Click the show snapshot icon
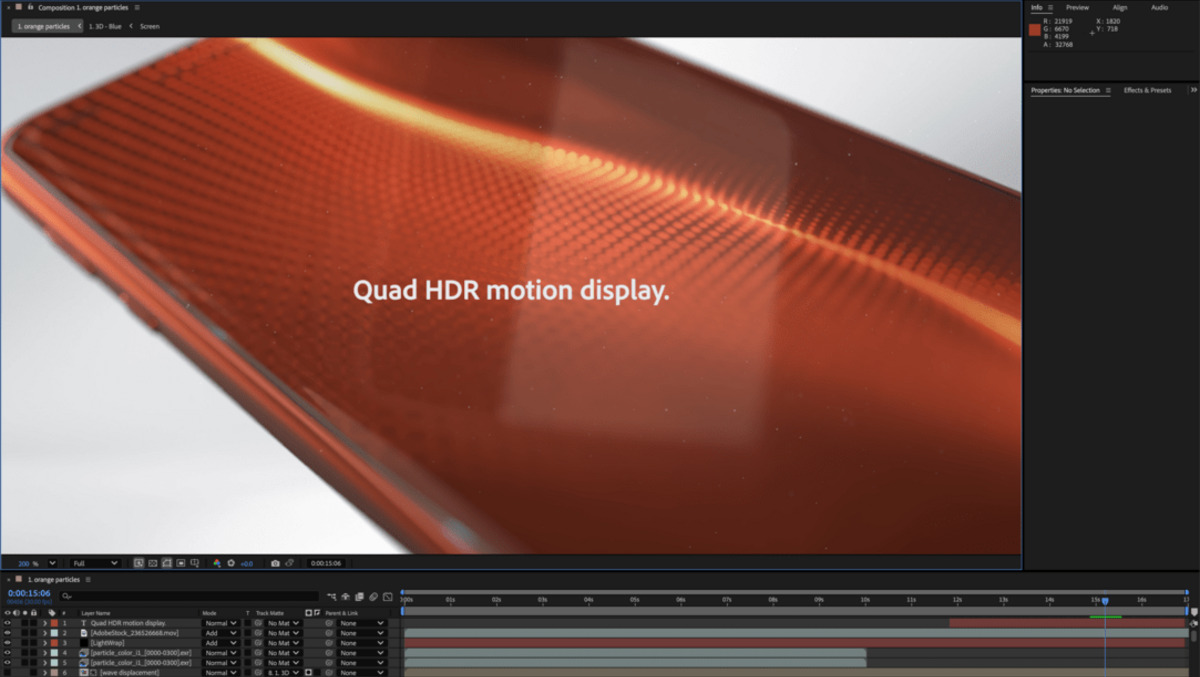 pos(289,563)
